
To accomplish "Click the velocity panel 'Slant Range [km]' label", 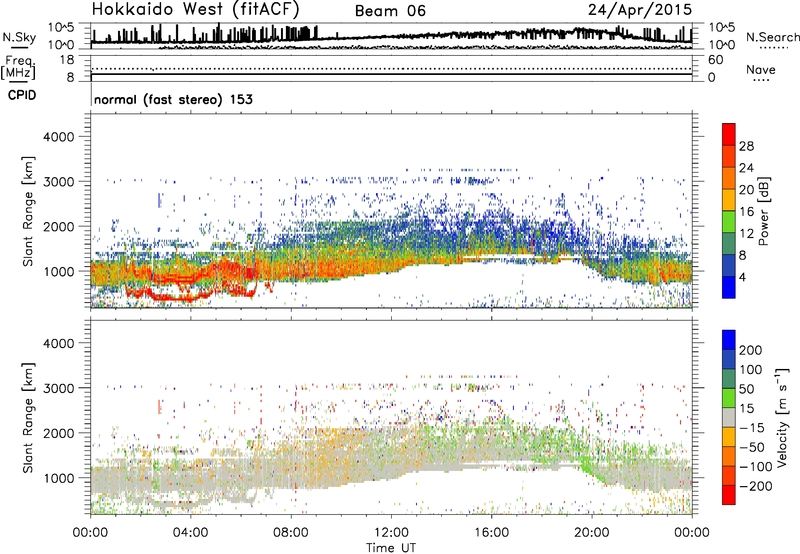I will [28, 418].
